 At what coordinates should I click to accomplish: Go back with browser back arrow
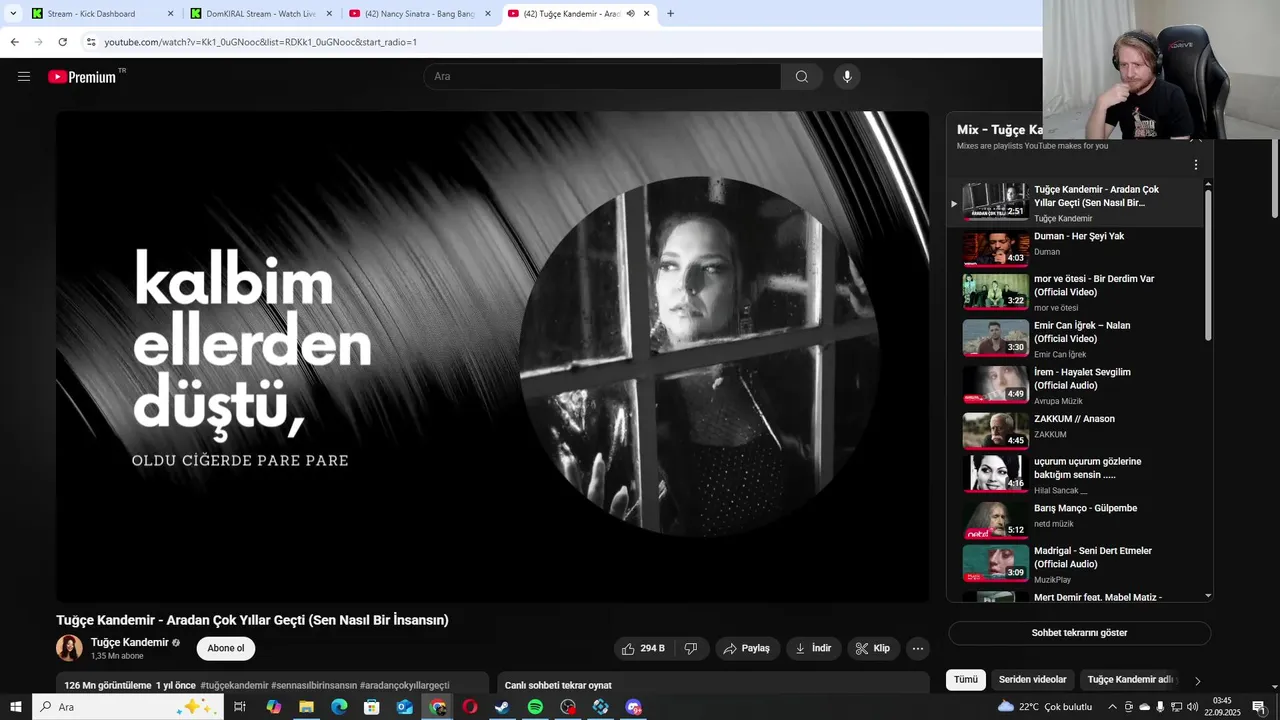(x=14, y=42)
